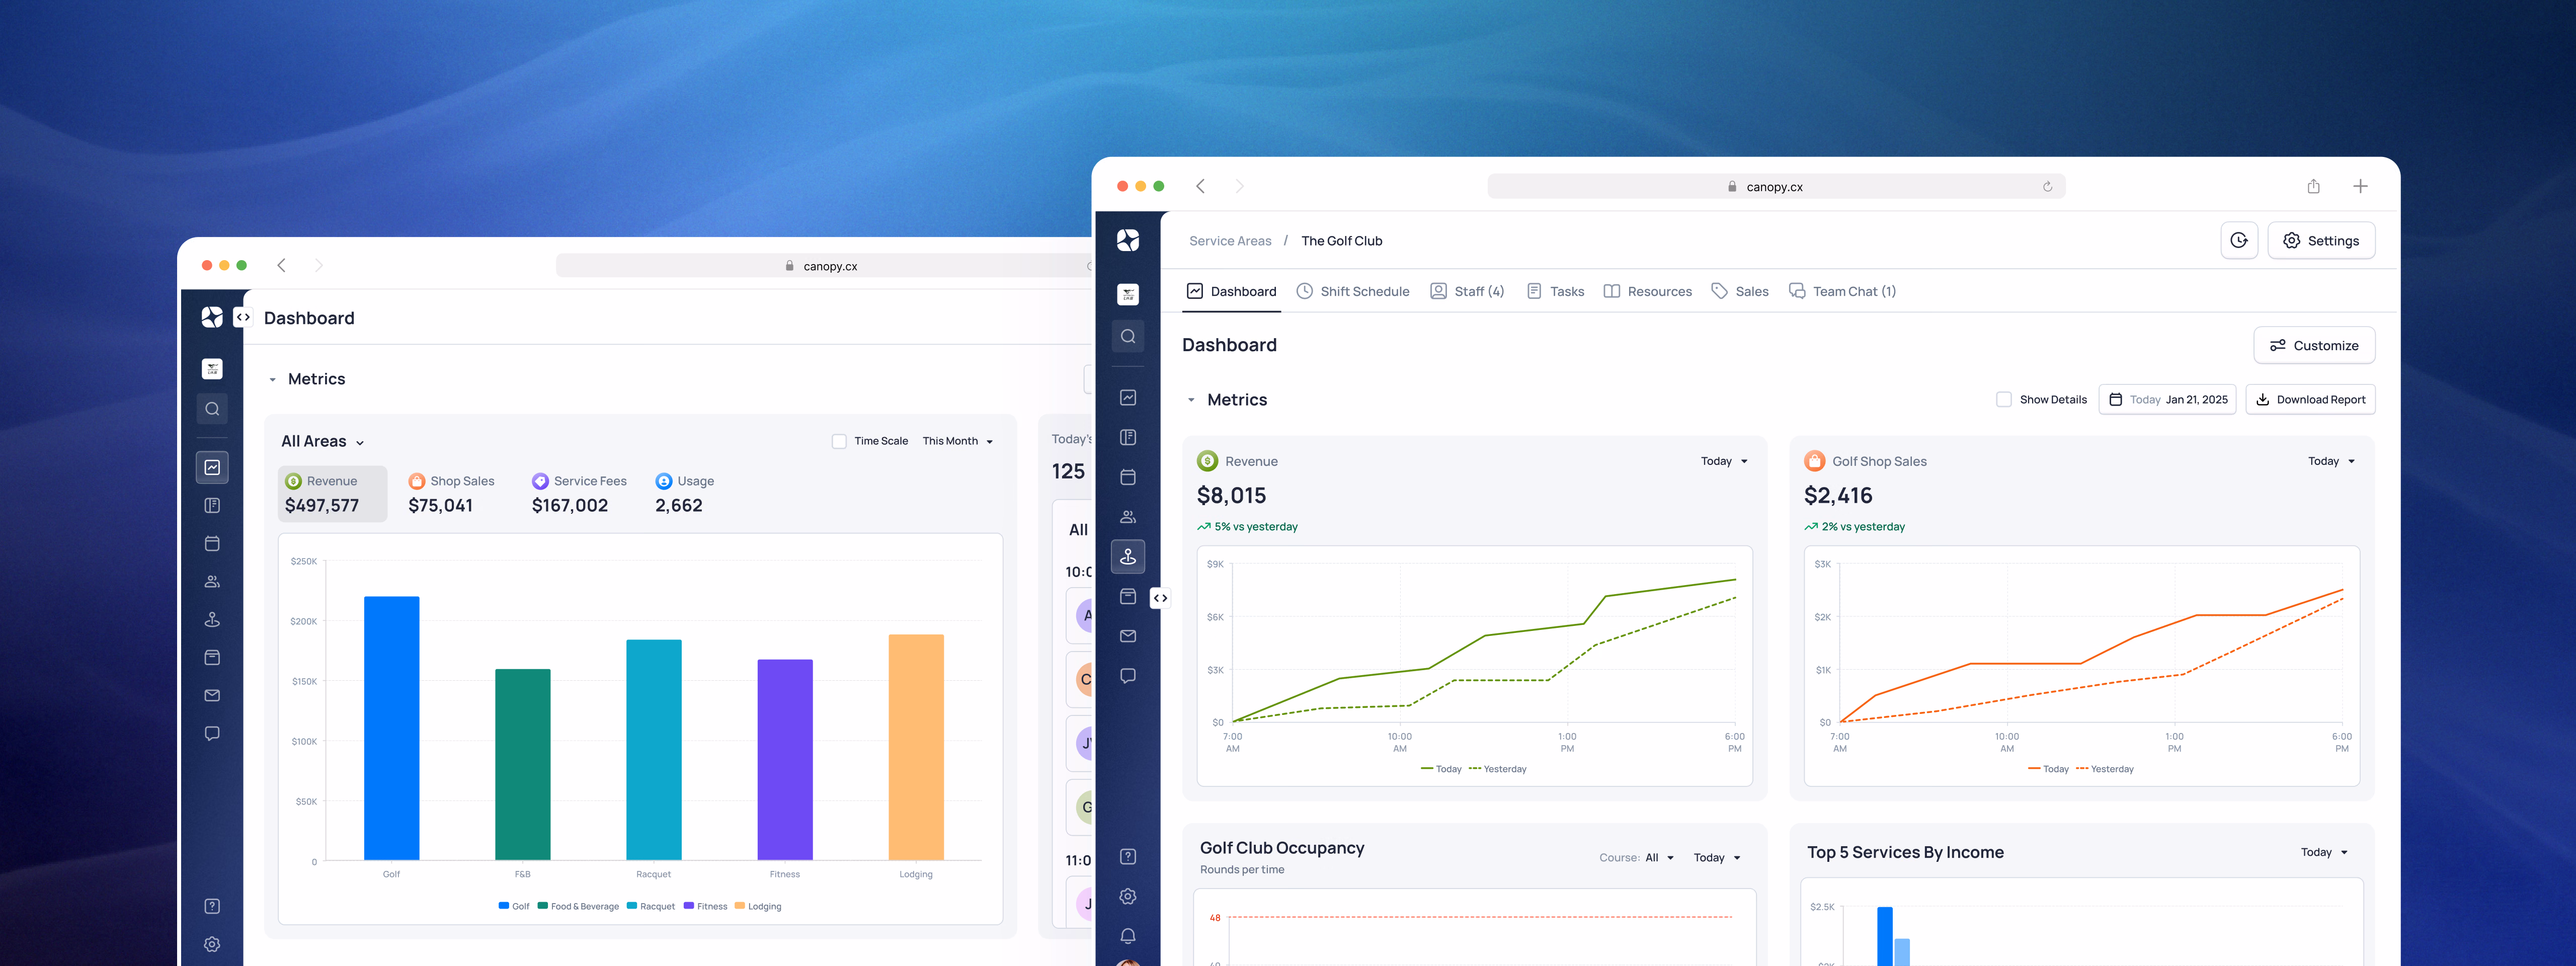Image resolution: width=2576 pixels, height=966 pixels.
Task: Select the Resources tab
Action: click(1647, 291)
